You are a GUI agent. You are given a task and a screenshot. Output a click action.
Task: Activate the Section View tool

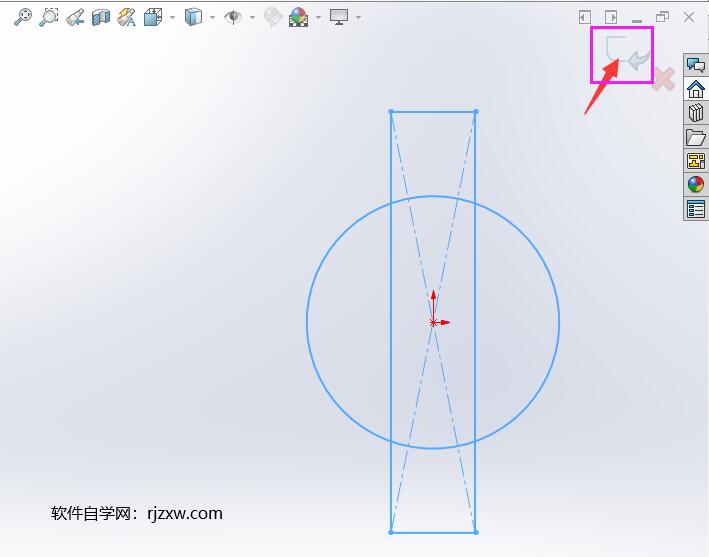tap(101, 18)
